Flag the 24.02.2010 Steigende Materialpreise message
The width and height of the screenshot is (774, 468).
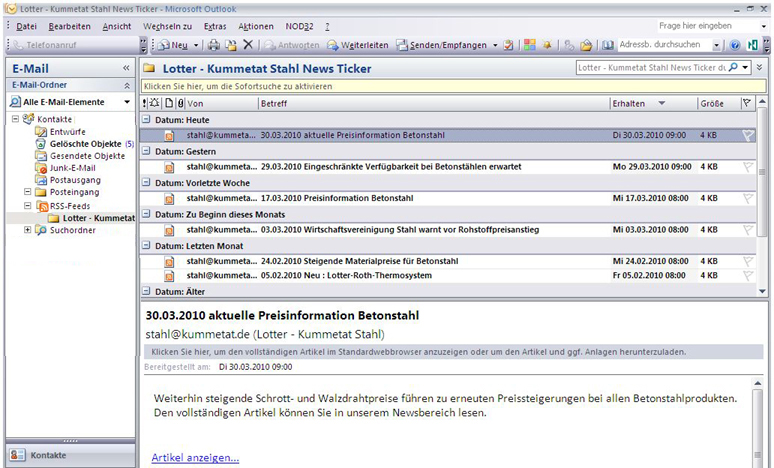pos(748,261)
